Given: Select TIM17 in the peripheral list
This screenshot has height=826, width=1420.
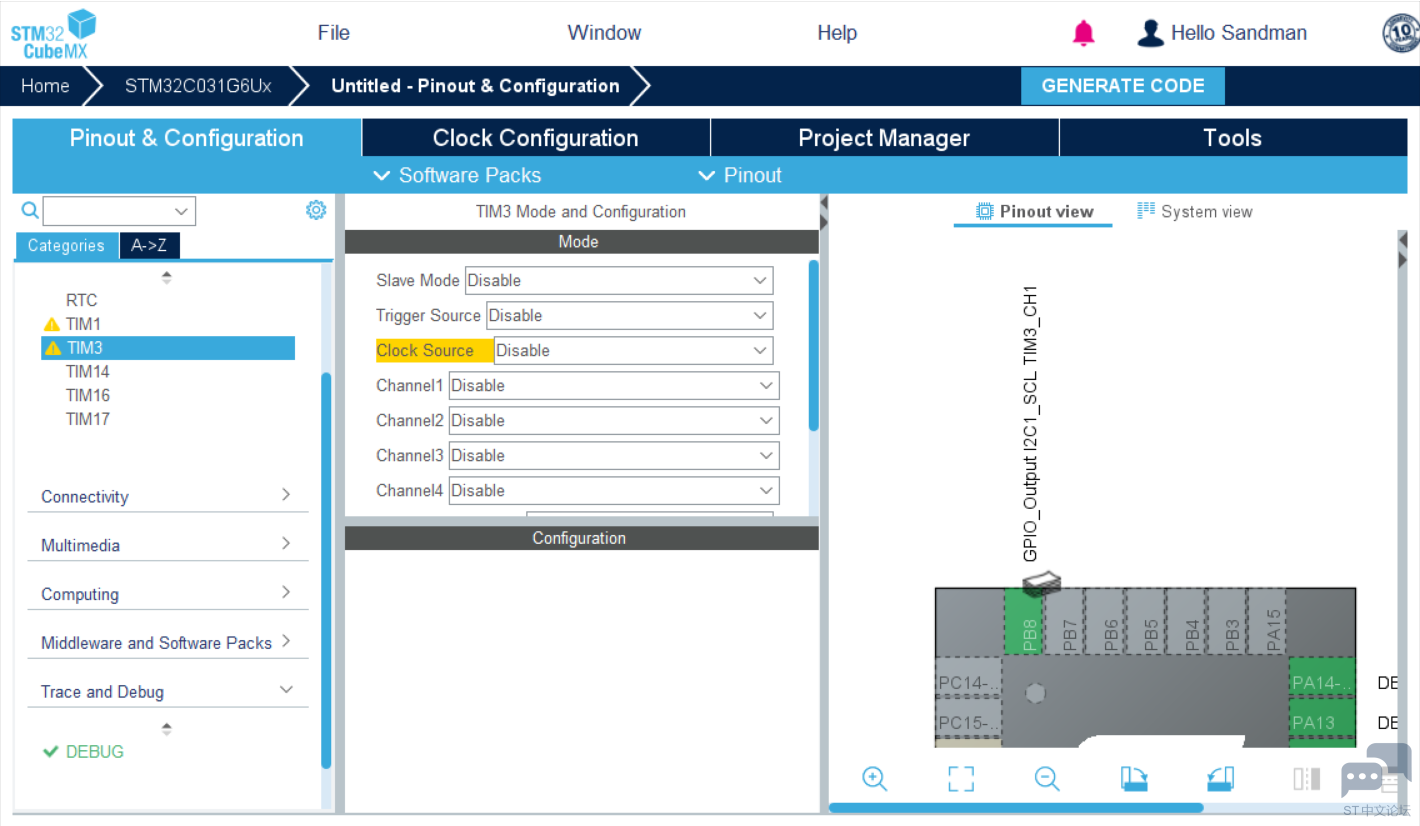Looking at the screenshot, I should pos(88,420).
